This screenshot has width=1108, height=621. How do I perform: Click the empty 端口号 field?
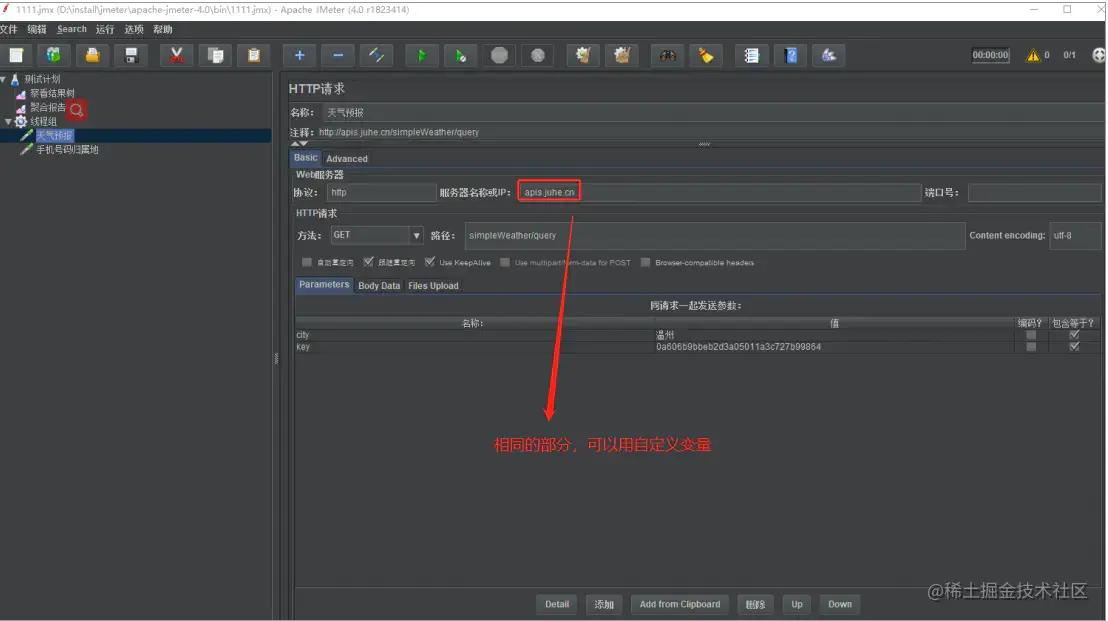coord(1035,192)
